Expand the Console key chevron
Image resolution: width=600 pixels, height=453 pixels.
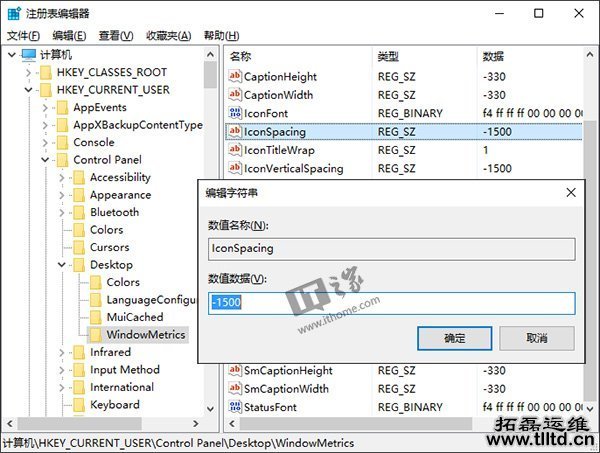point(45,142)
